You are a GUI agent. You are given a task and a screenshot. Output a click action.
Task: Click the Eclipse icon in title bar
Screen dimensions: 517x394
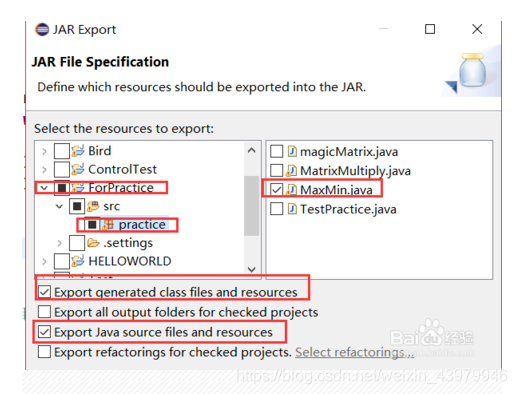pos(42,29)
